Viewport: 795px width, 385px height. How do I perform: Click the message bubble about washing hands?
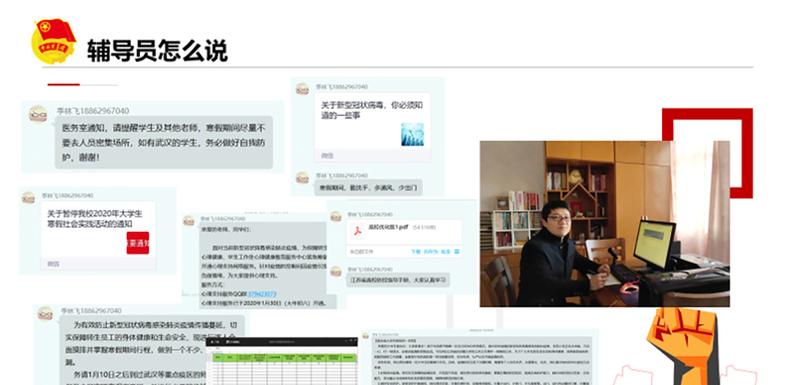368,188
